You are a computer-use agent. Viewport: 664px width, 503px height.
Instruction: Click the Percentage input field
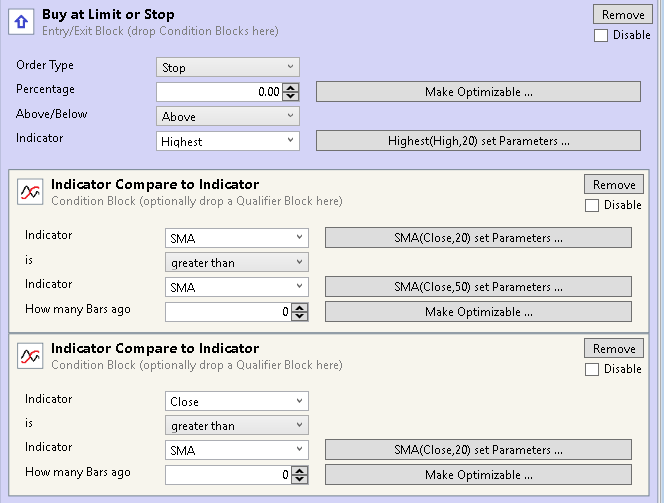pos(219,92)
